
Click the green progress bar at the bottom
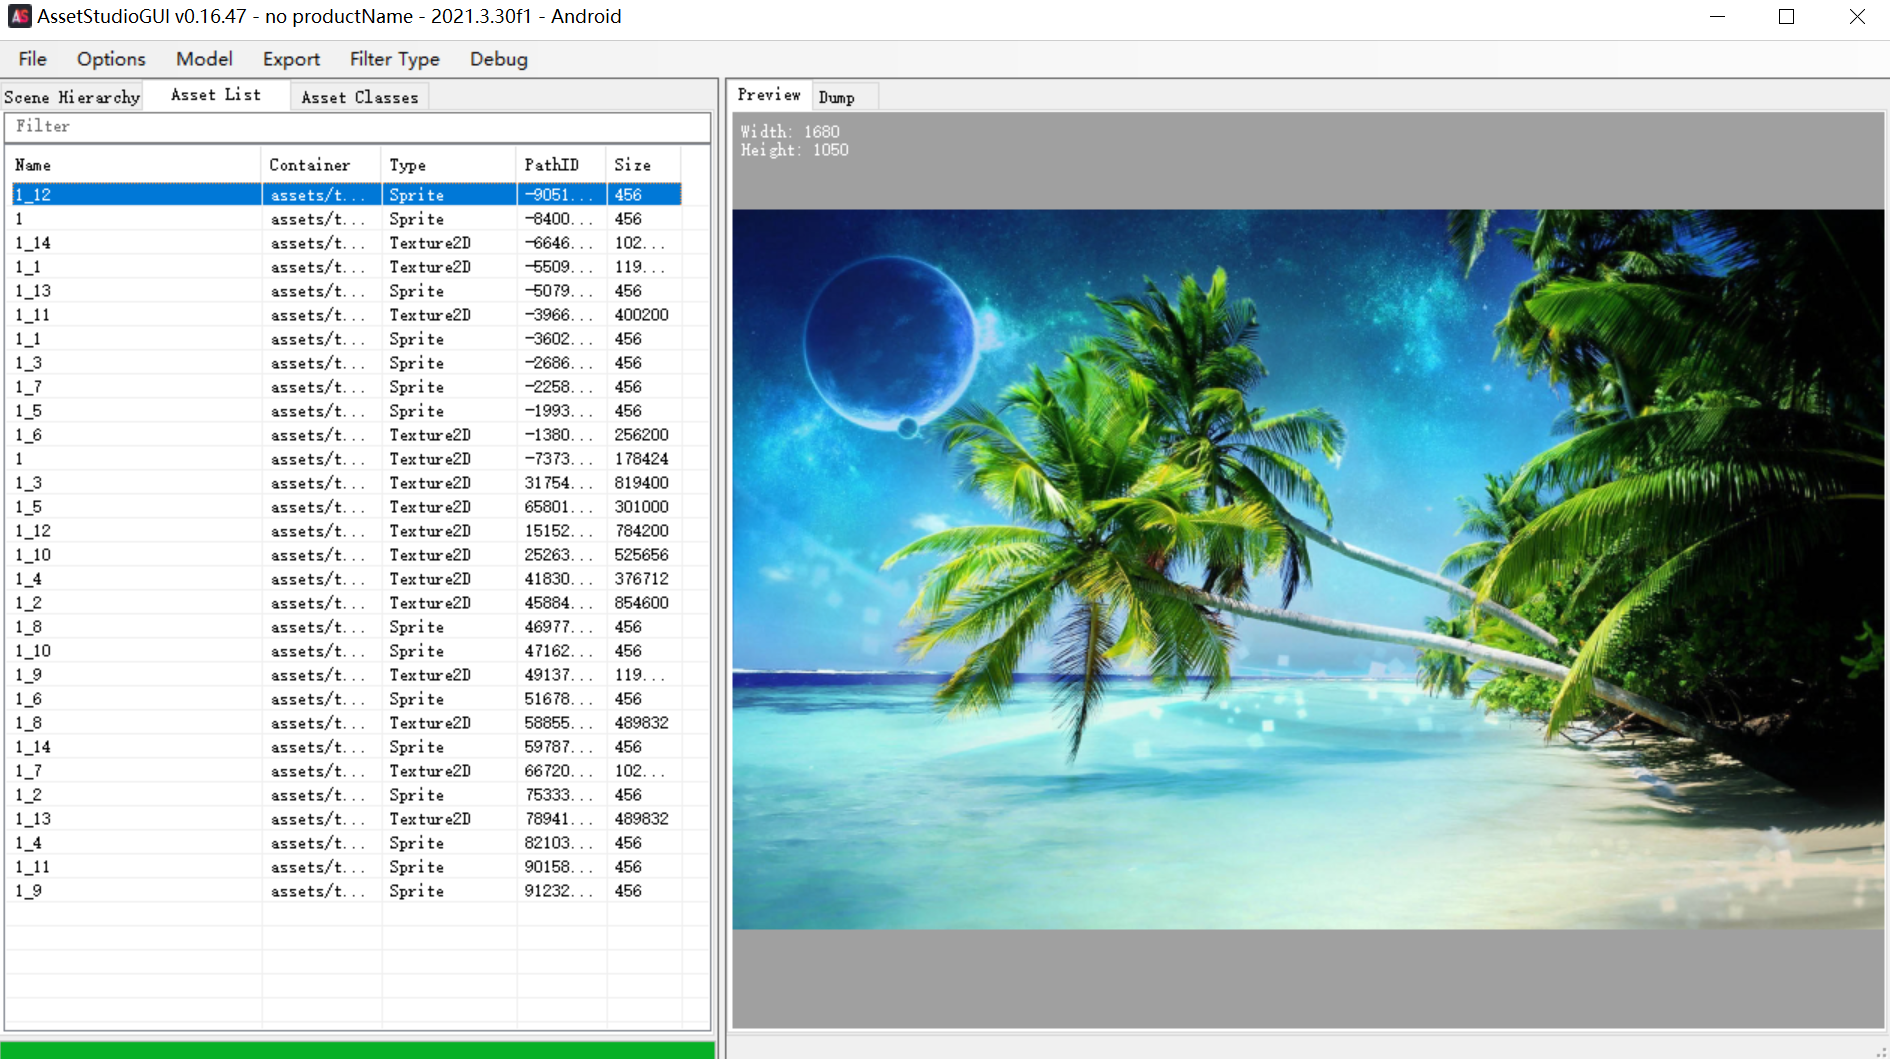pyautogui.click(x=358, y=1050)
